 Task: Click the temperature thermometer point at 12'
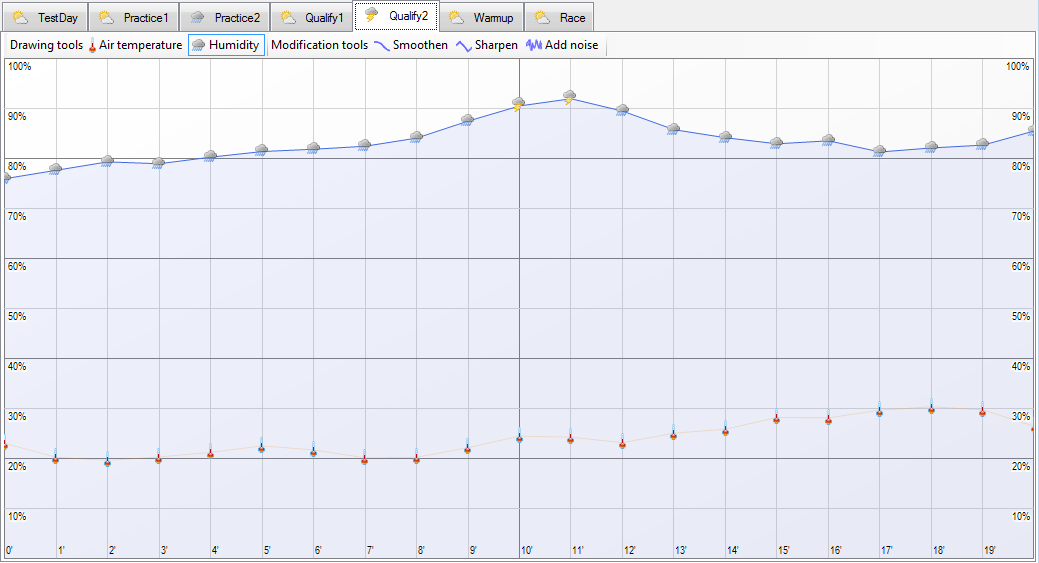[622, 441]
